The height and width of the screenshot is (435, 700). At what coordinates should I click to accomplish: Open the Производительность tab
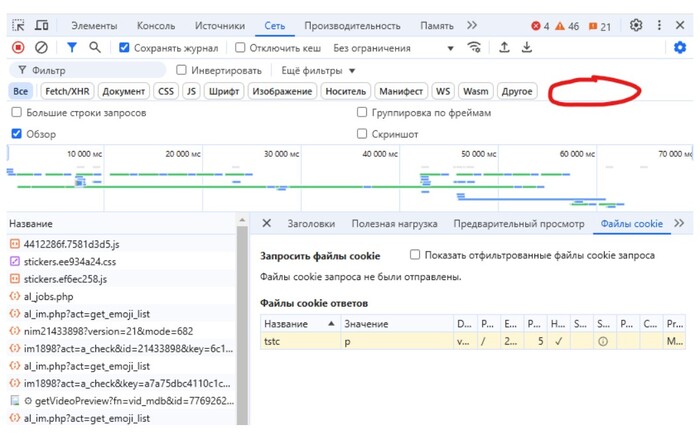click(x=352, y=26)
